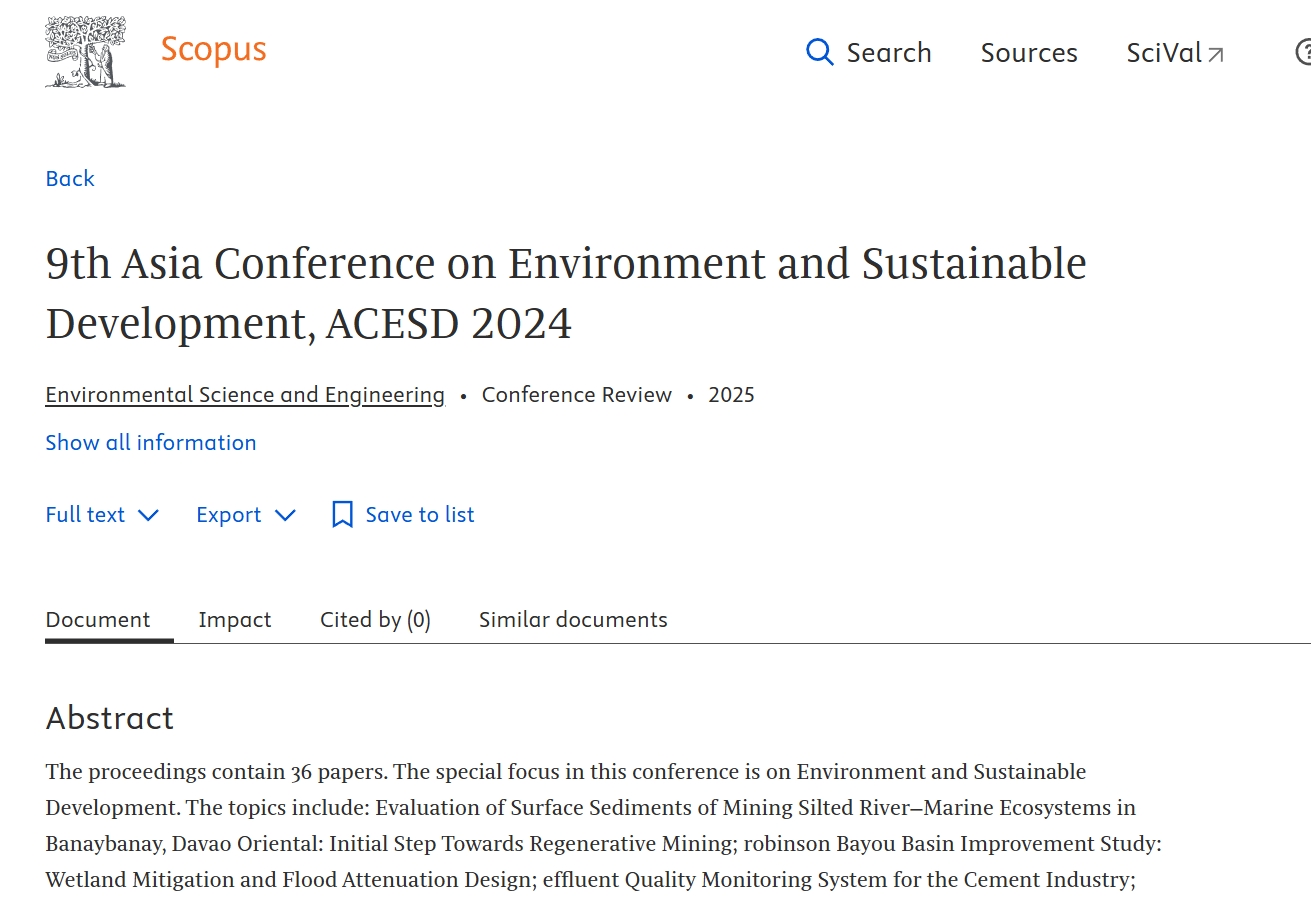Image resolution: width=1311 pixels, height=897 pixels.
Task: Expand Show all information
Action: click(151, 443)
